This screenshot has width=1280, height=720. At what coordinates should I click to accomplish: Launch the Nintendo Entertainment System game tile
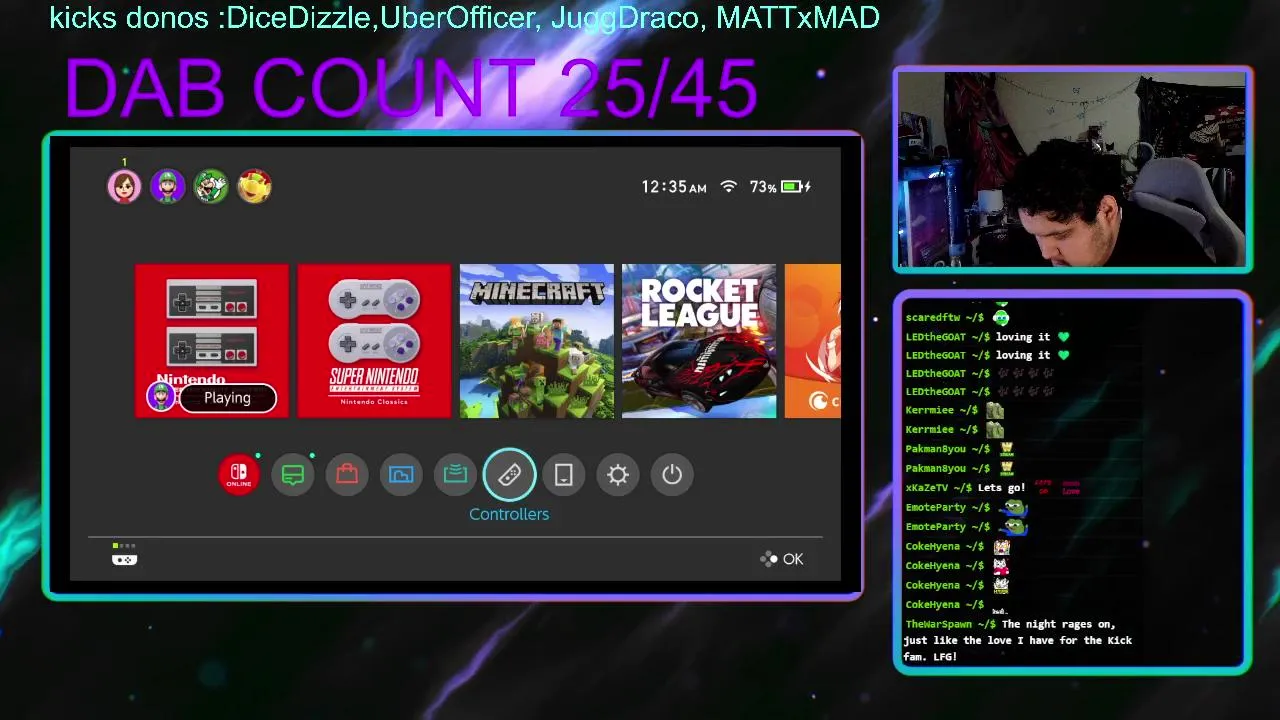tap(212, 341)
